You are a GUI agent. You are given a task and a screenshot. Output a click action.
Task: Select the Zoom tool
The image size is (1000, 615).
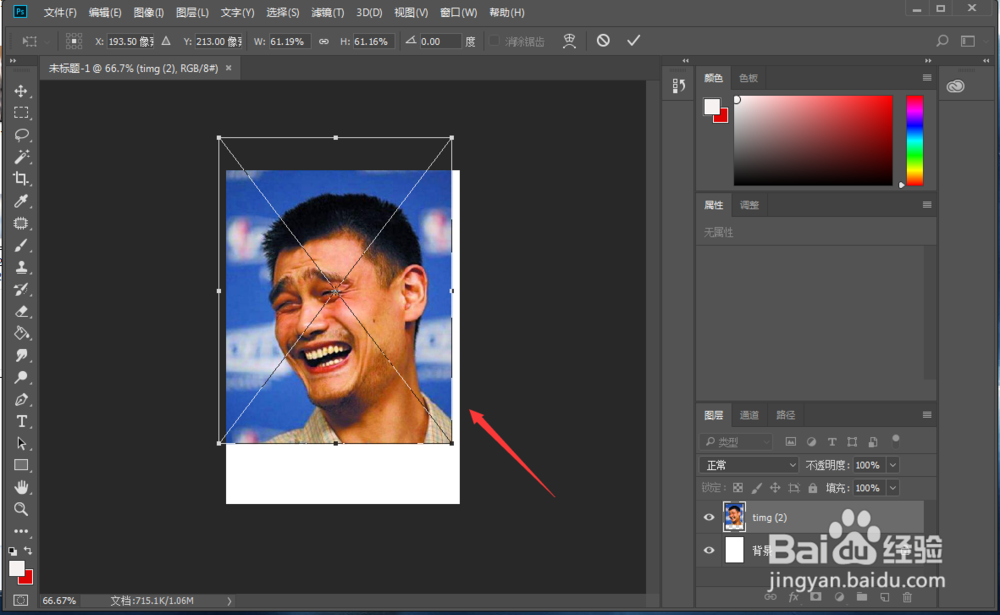21,509
